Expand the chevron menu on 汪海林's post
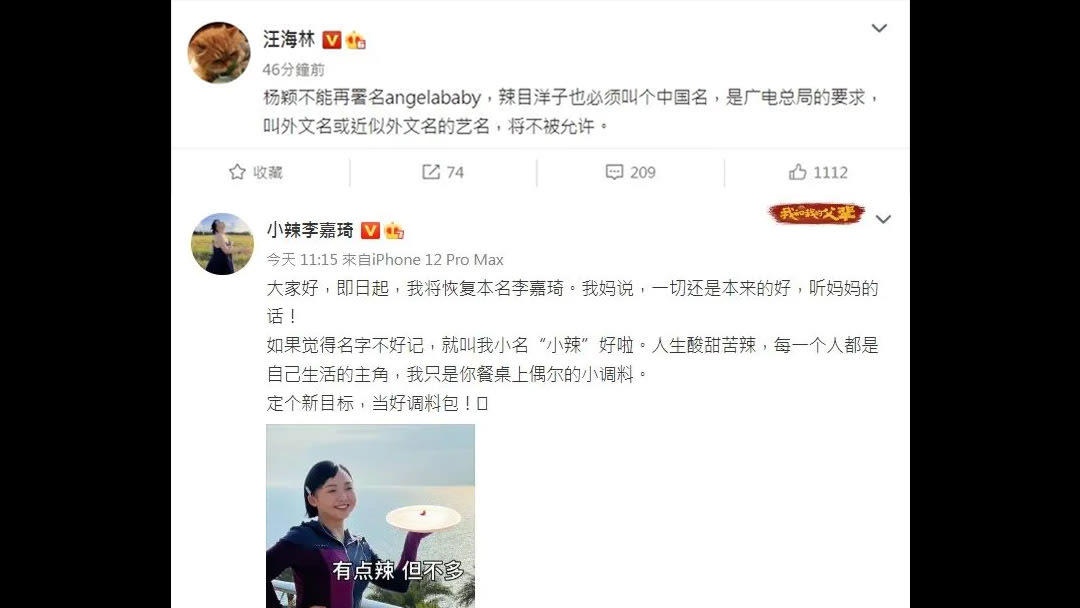1080x608 pixels. point(879,28)
